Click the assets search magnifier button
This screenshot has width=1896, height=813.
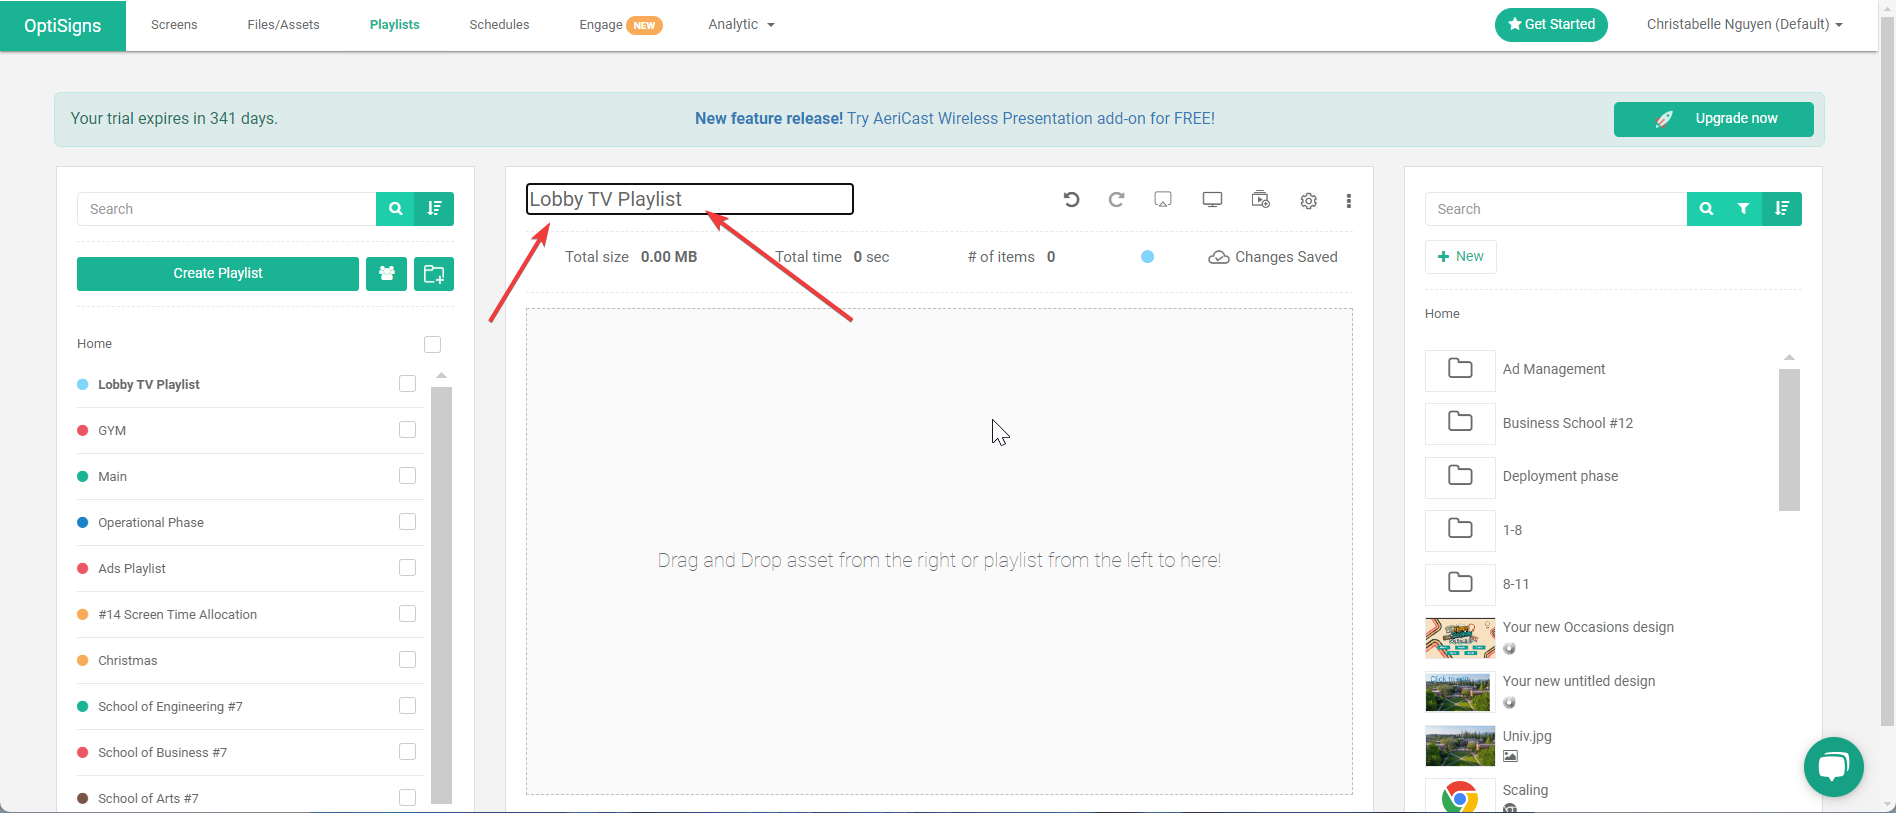pyautogui.click(x=1706, y=209)
